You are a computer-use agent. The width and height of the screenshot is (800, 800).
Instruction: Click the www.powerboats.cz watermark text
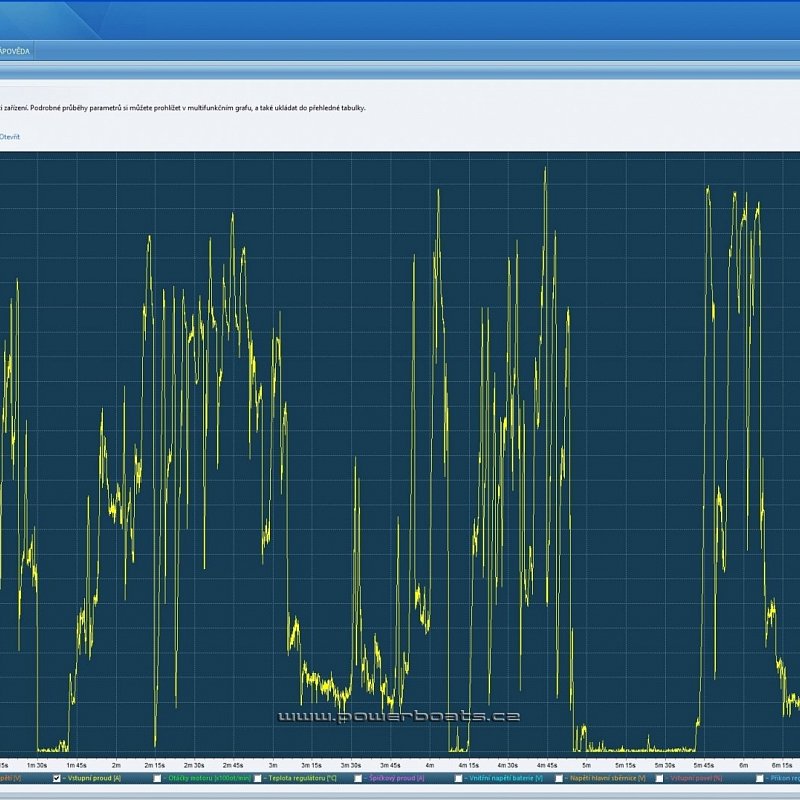tap(398, 716)
